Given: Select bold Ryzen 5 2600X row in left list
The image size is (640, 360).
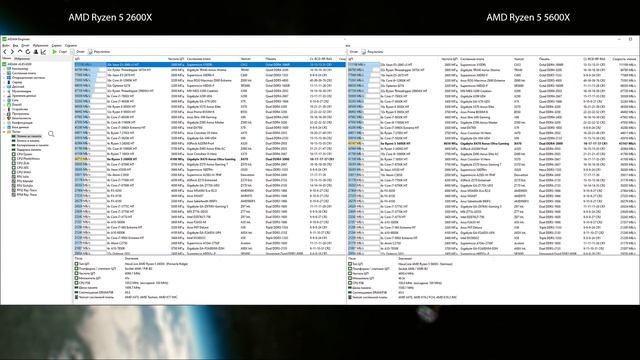Looking at the screenshot, I should click(209, 159).
